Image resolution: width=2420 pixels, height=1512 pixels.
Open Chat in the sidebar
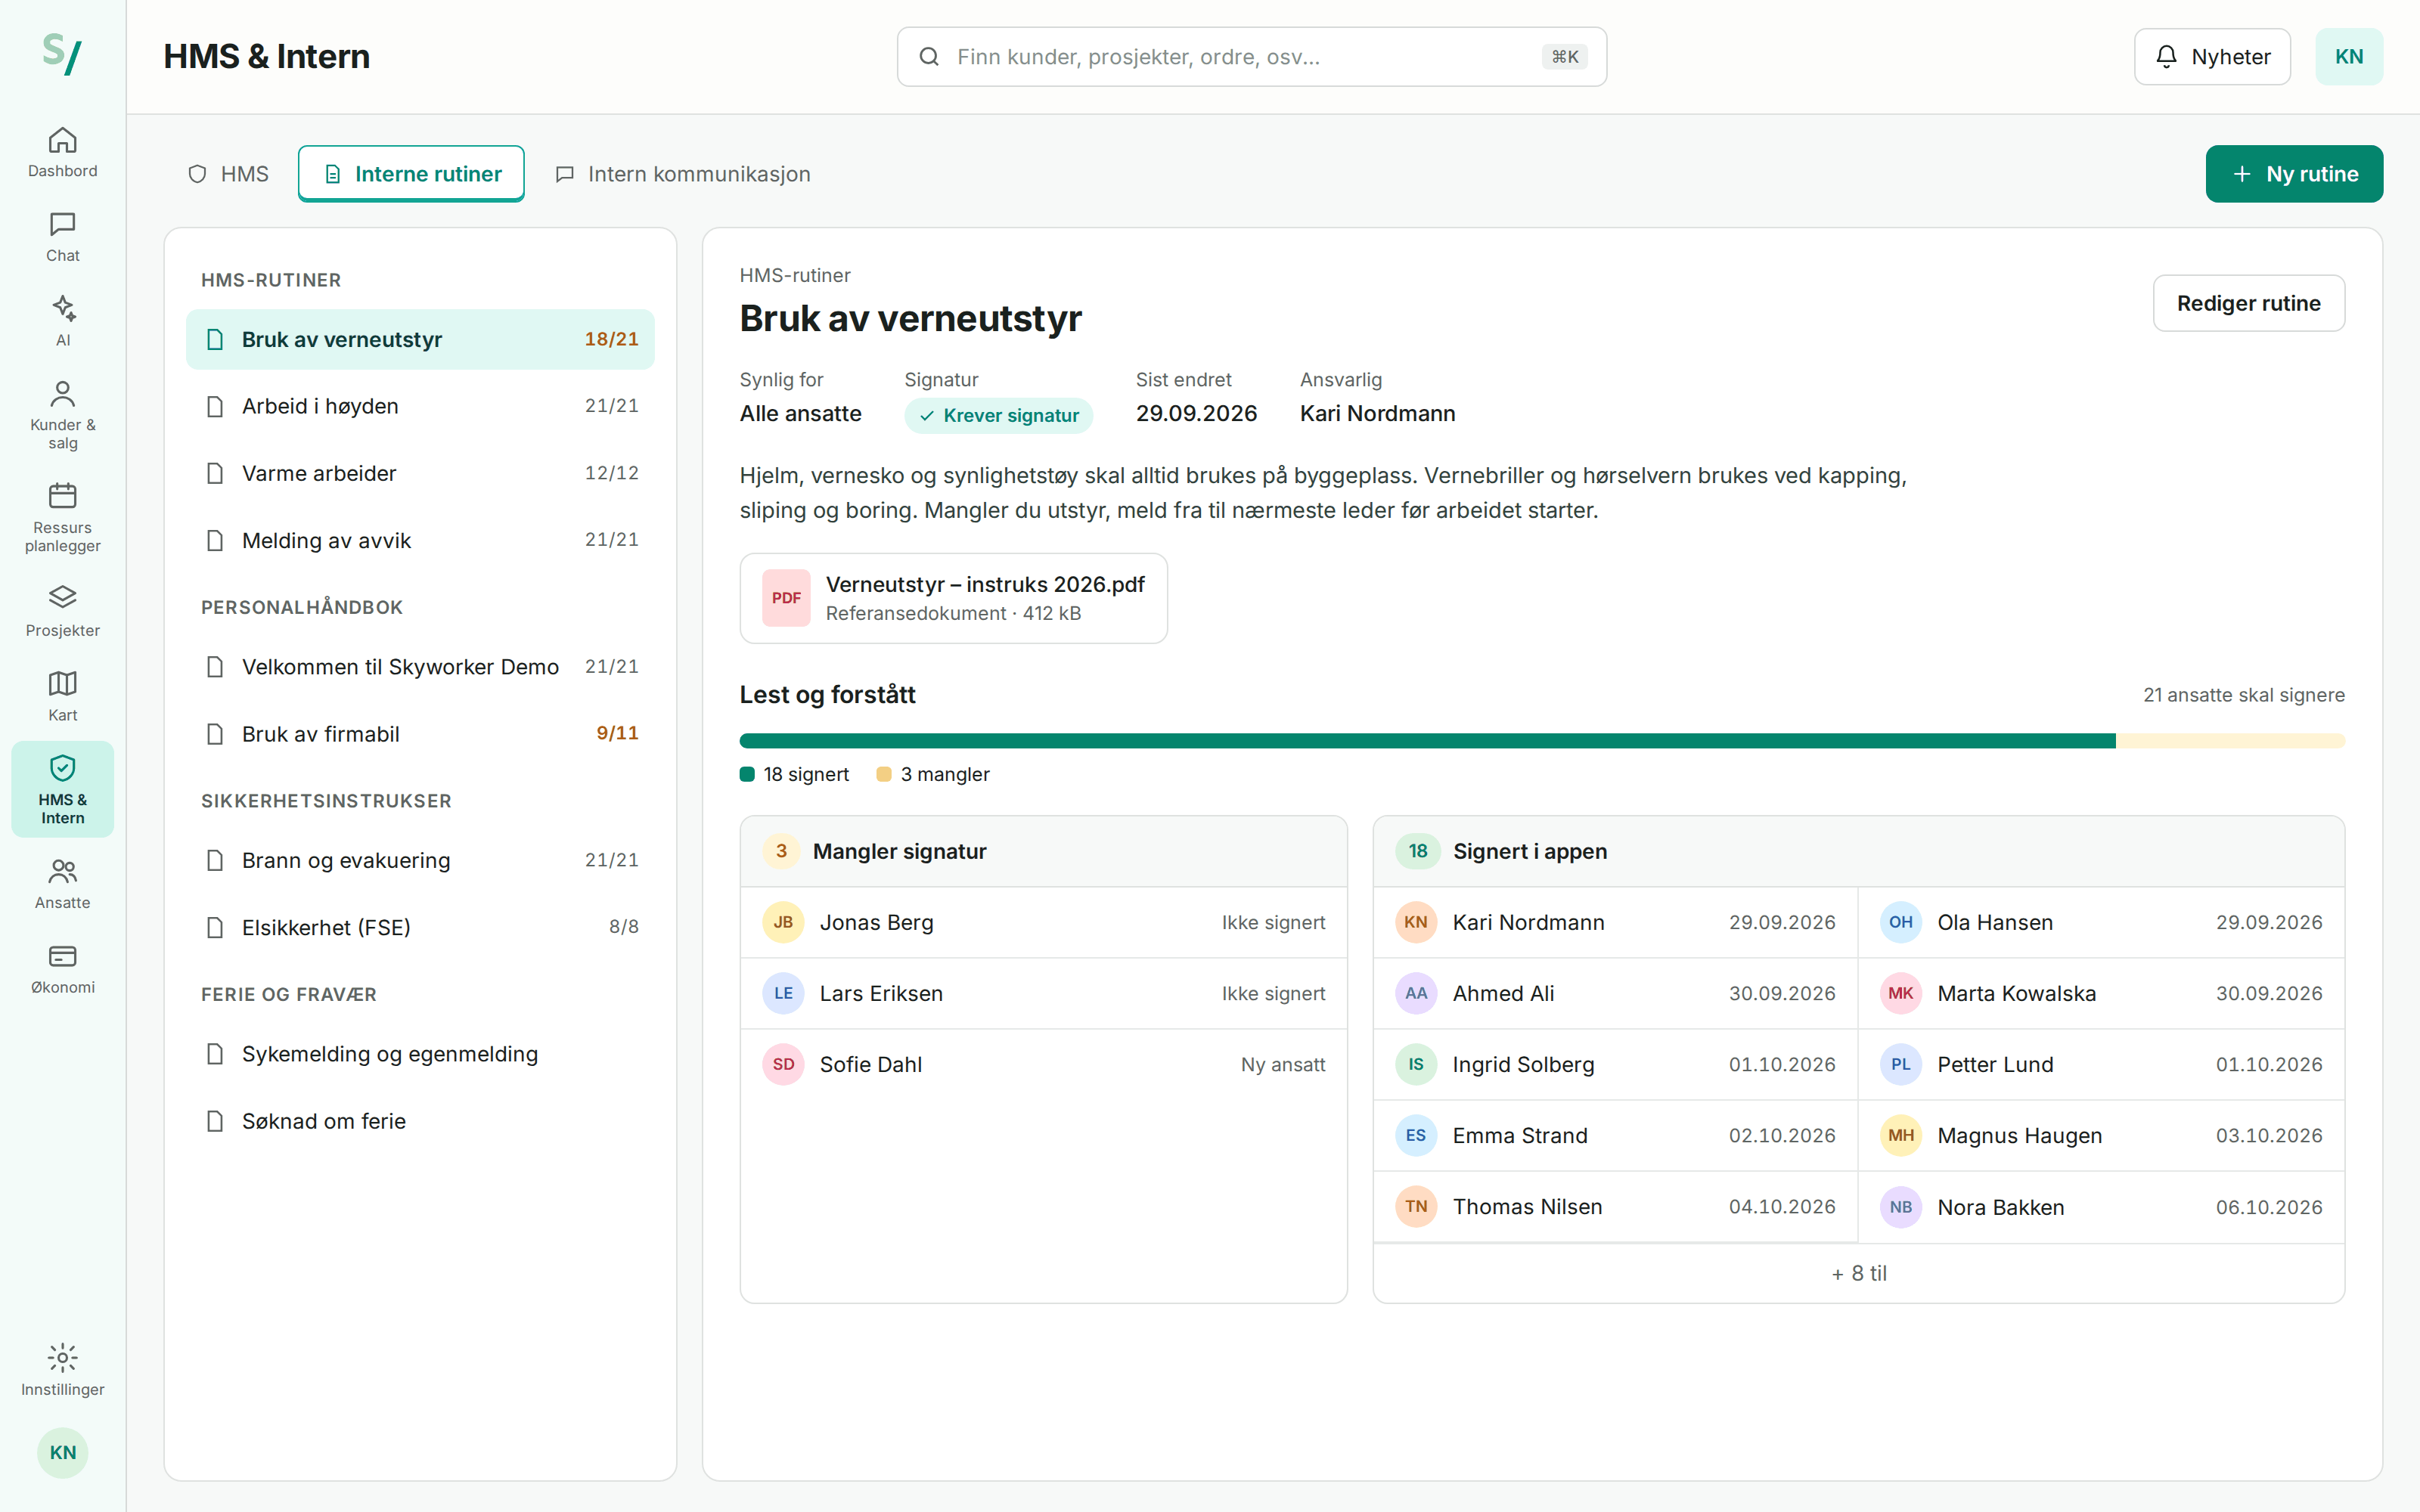62,237
